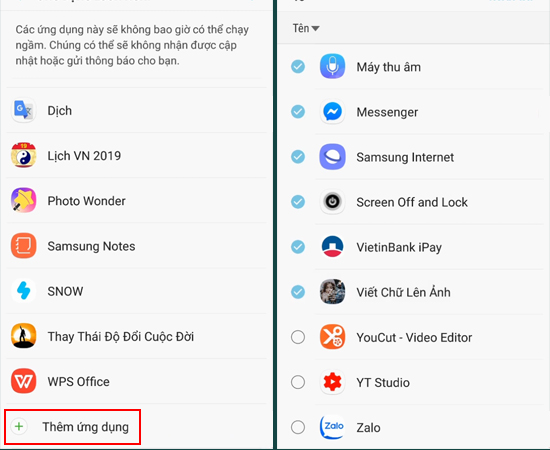Viewport: 550px width, 450px height.
Task: Tap the Lịch VN 2019 app name
Action: coord(84,156)
